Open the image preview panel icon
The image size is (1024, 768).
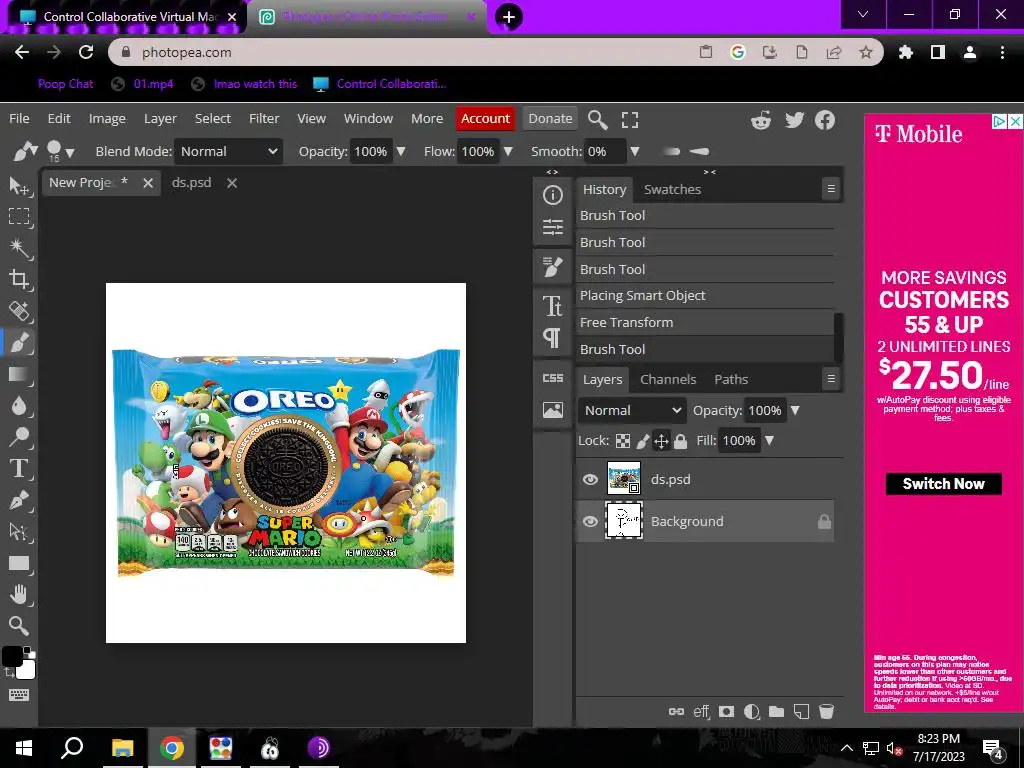click(x=552, y=410)
